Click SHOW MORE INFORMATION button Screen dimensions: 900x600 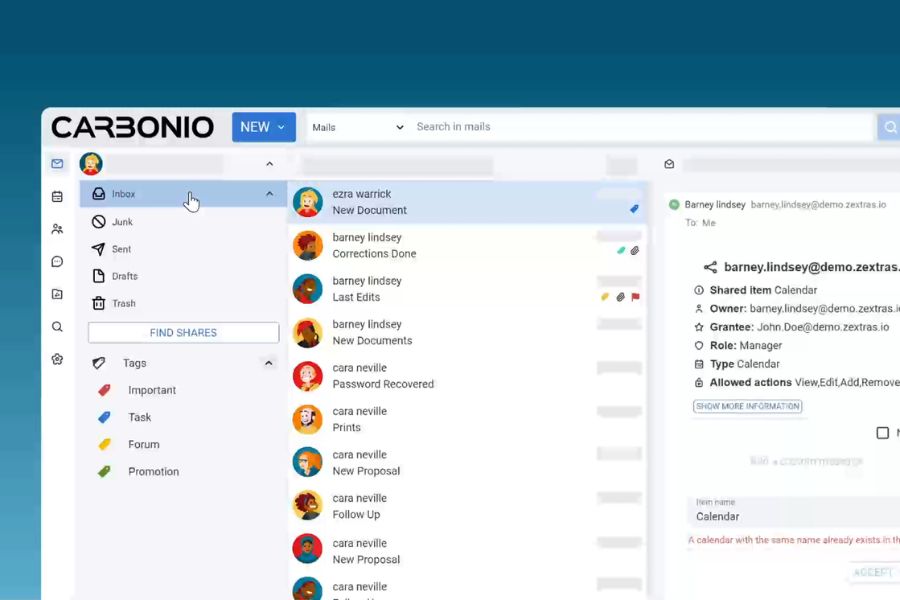point(747,406)
